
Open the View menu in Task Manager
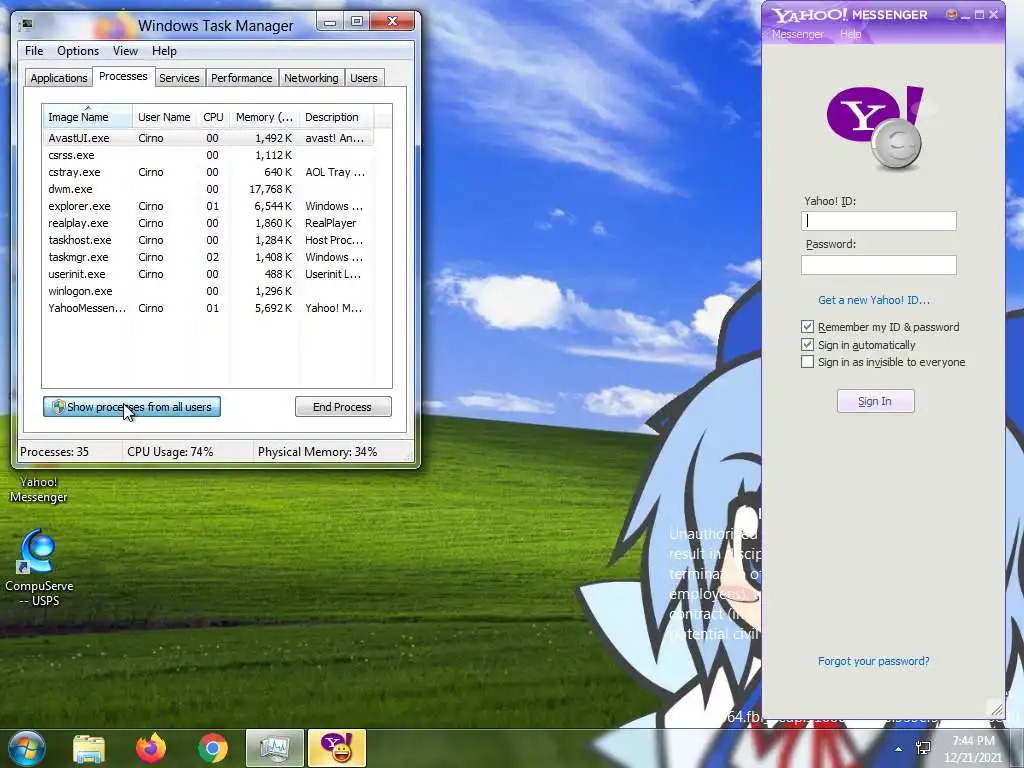click(125, 51)
